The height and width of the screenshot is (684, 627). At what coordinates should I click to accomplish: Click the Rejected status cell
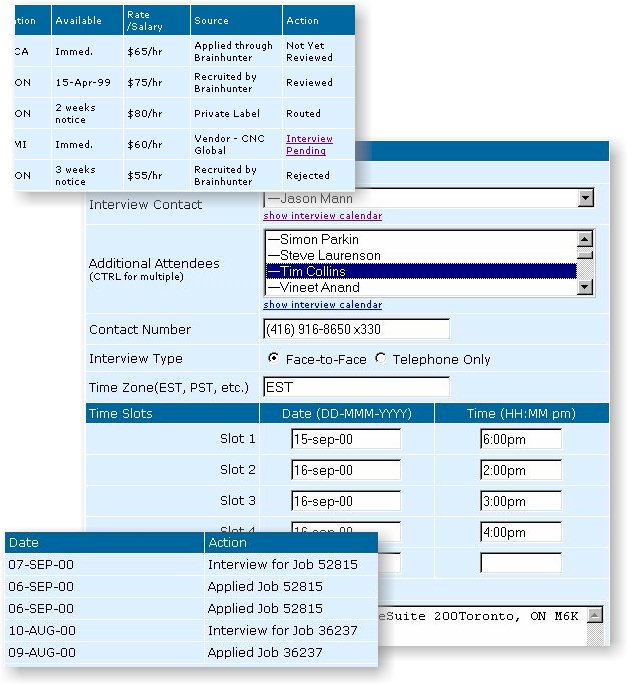pyautogui.click(x=319, y=175)
